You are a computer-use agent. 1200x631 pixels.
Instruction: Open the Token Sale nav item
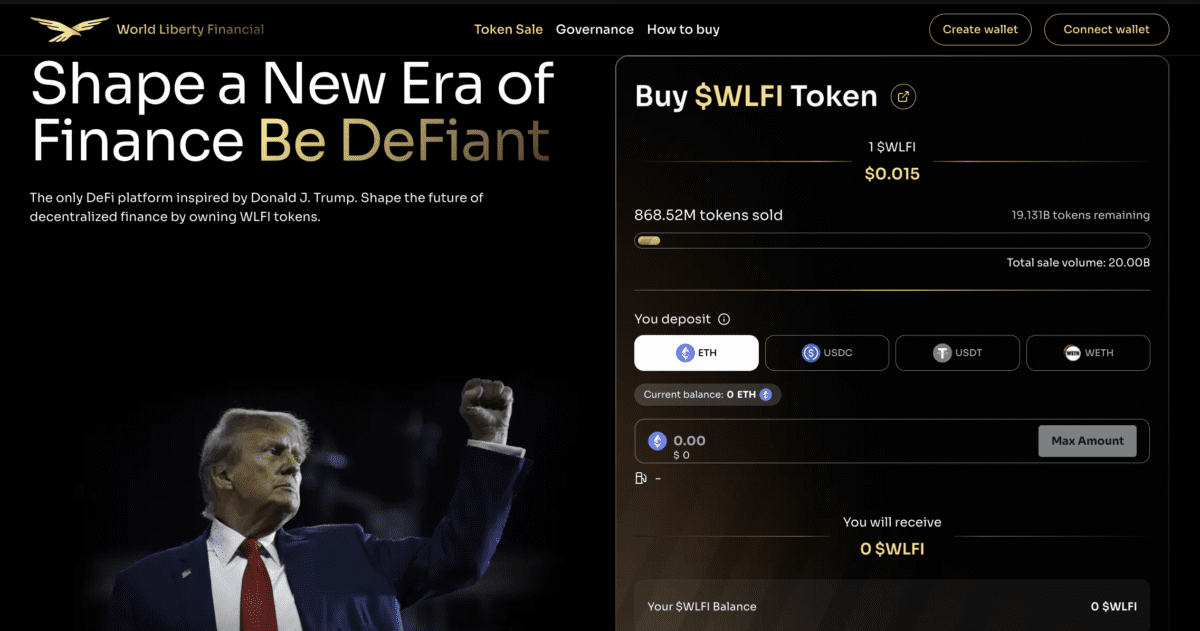(508, 29)
